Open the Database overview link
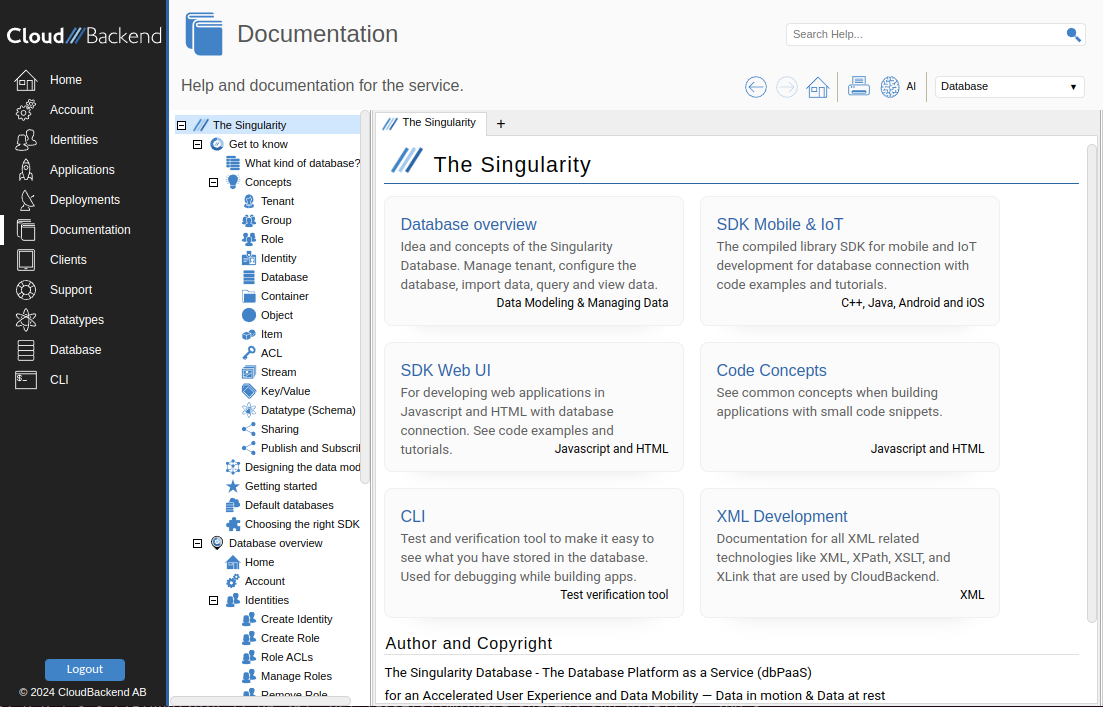 [x=468, y=224]
